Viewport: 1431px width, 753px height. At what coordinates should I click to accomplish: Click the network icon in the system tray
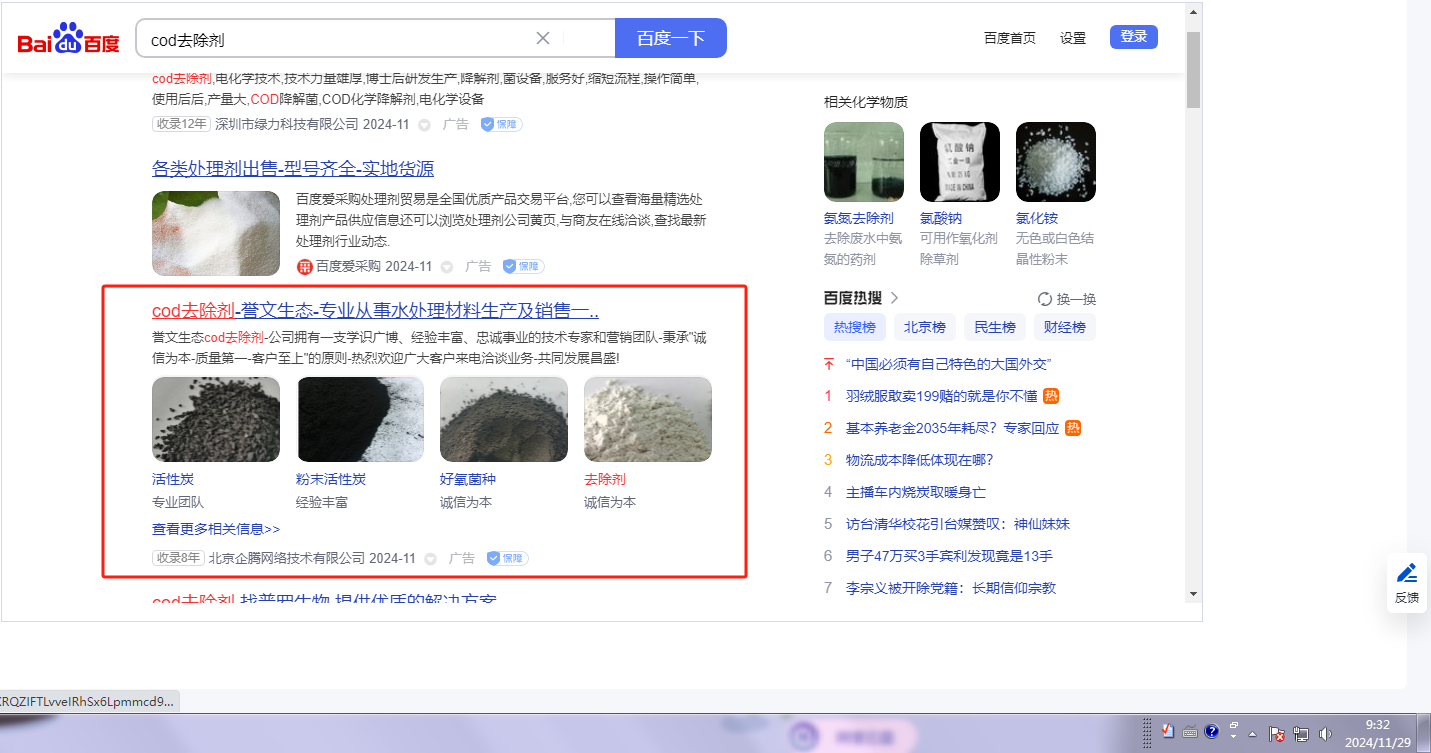tap(1301, 734)
